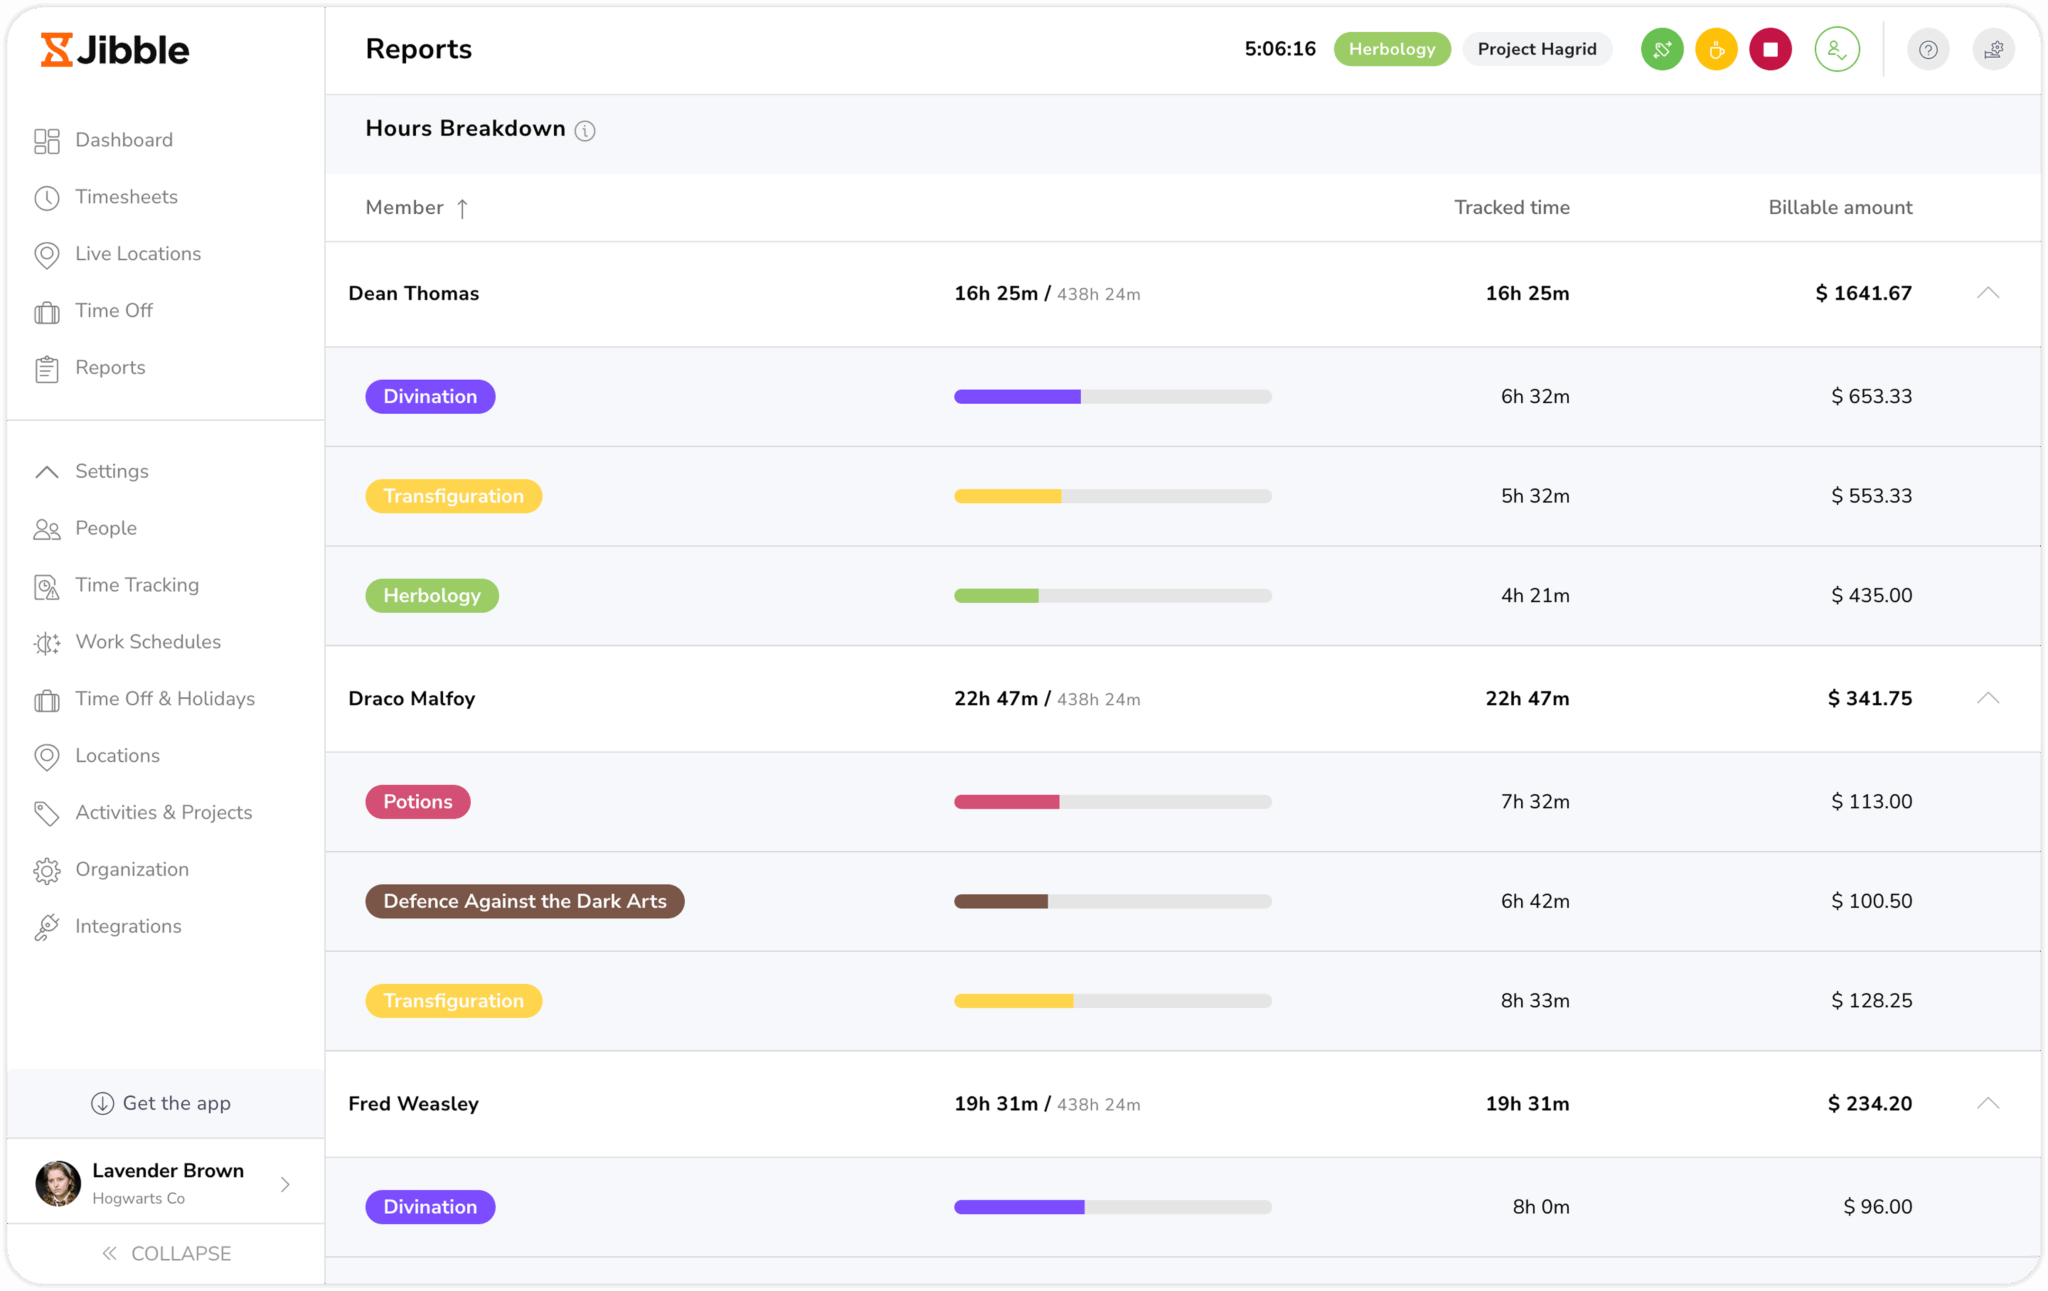Open the Timesheets section
The image size is (2048, 1291).
click(x=126, y=196)
